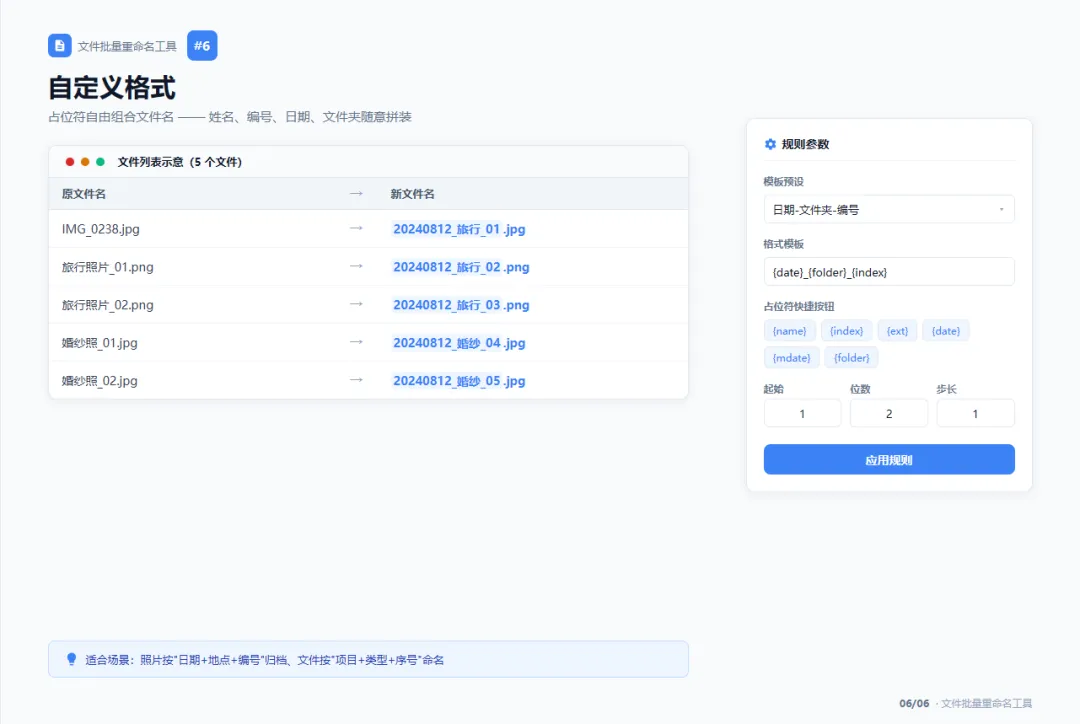
Task: Click the 原文件名 column header
Action: (x=84, y=194)
